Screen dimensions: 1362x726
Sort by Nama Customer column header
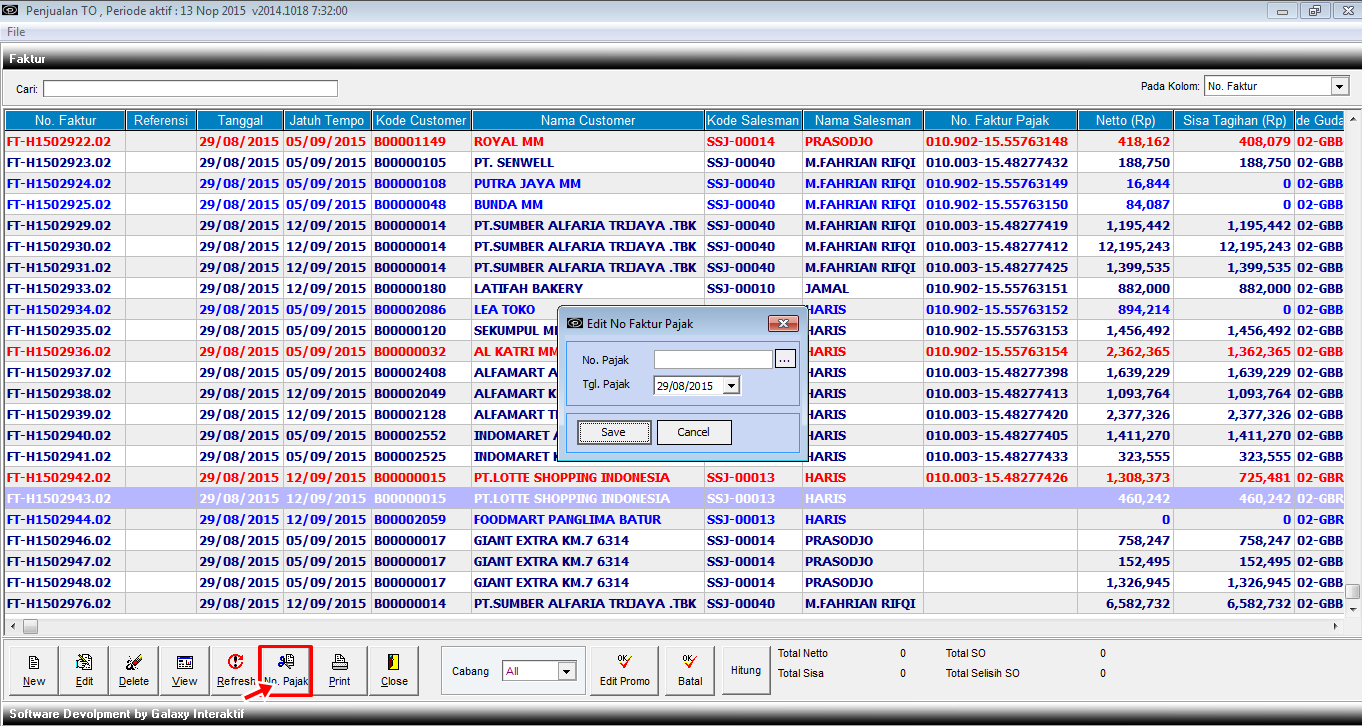click(588, 121)
